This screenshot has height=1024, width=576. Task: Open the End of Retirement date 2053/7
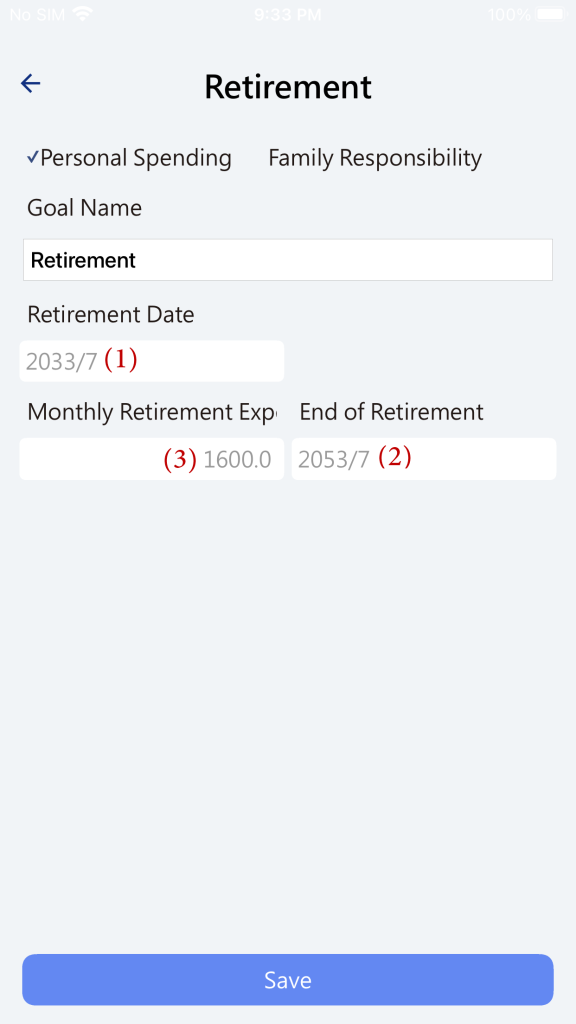pyautogui.click(x=424, y=459)
